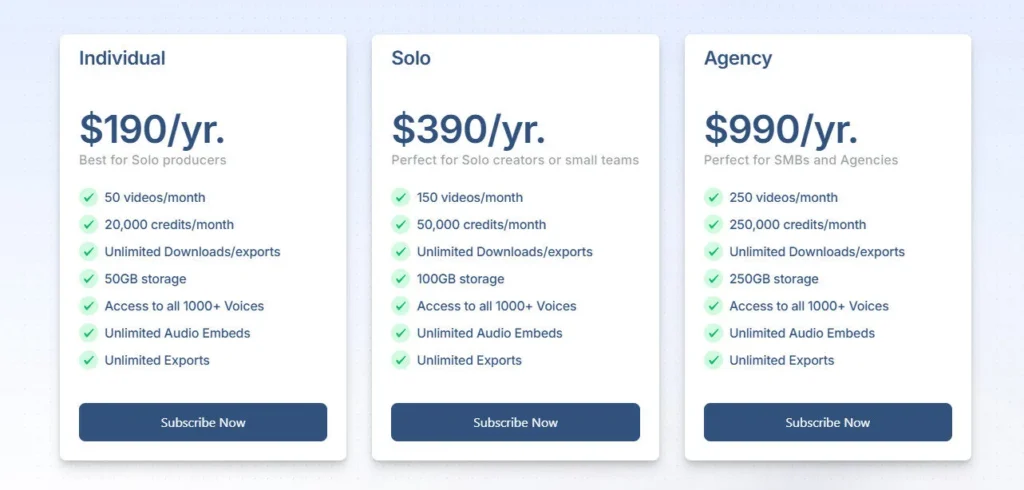Click the $390/yr. price text
The image size is (1024, 490).
pos(468,129)
